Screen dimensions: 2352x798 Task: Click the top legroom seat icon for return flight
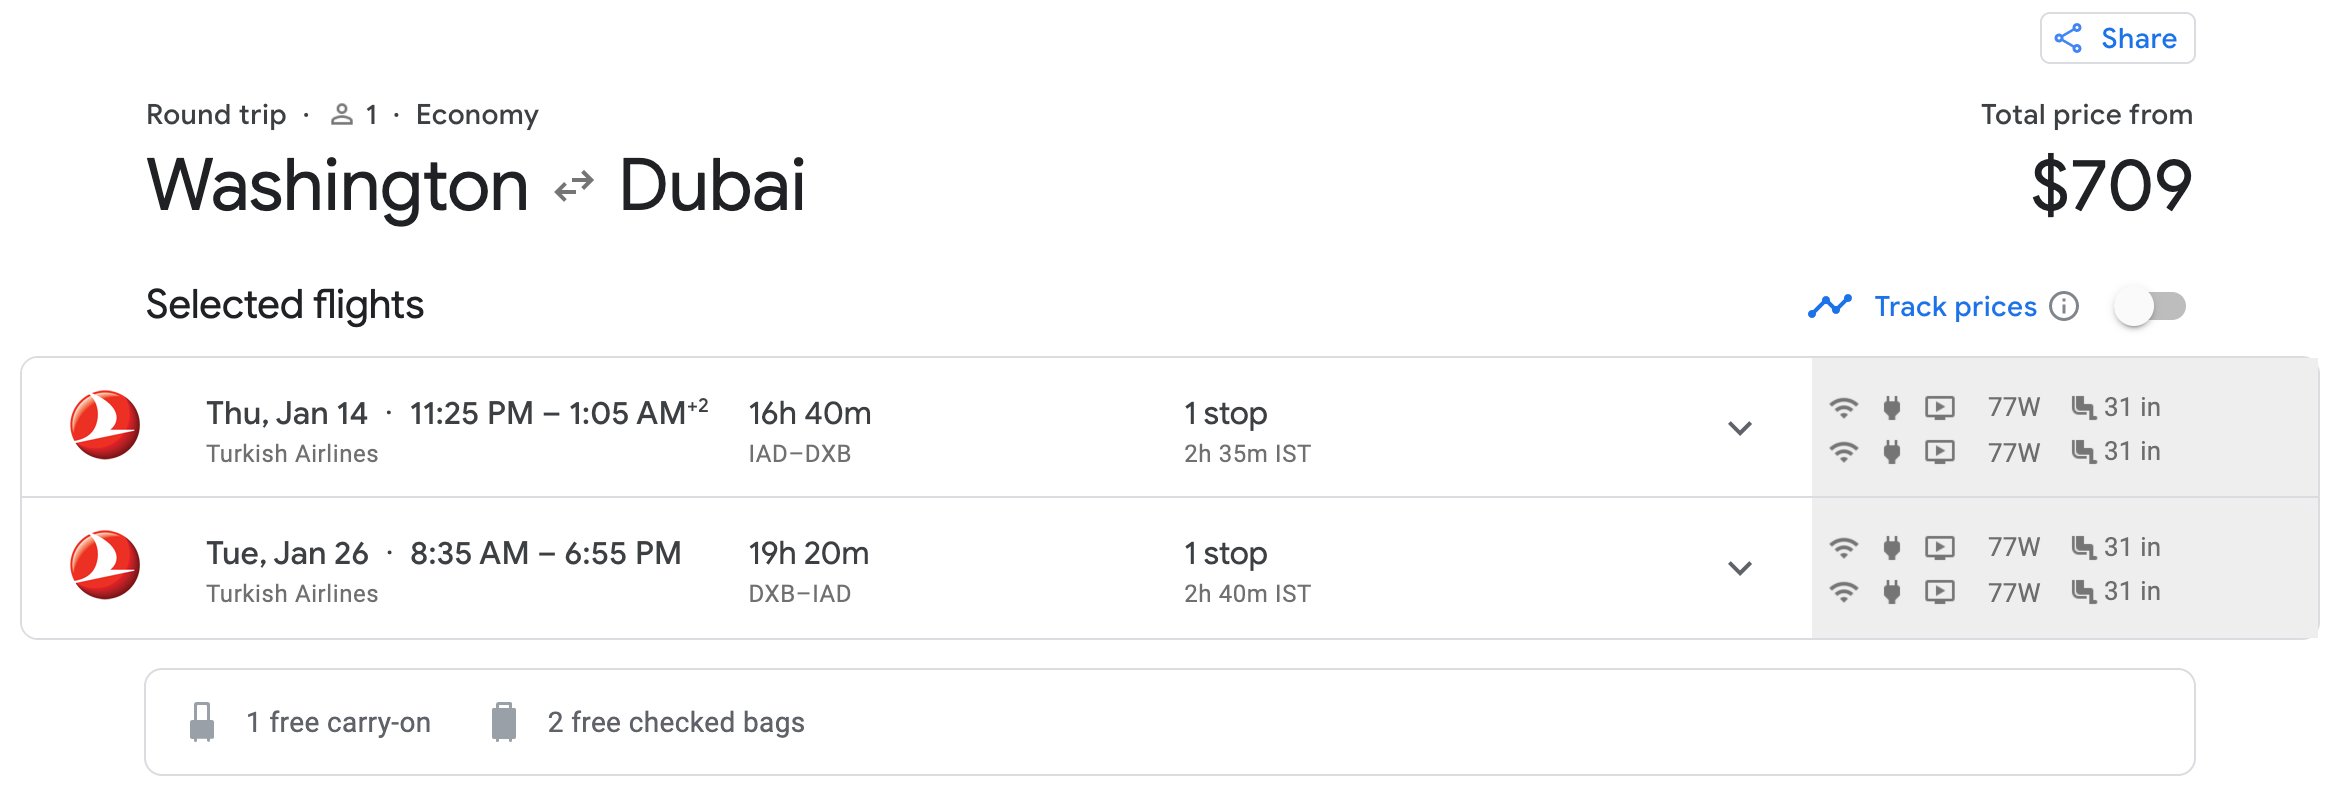pyautogui.click(x=2083, y=547)
